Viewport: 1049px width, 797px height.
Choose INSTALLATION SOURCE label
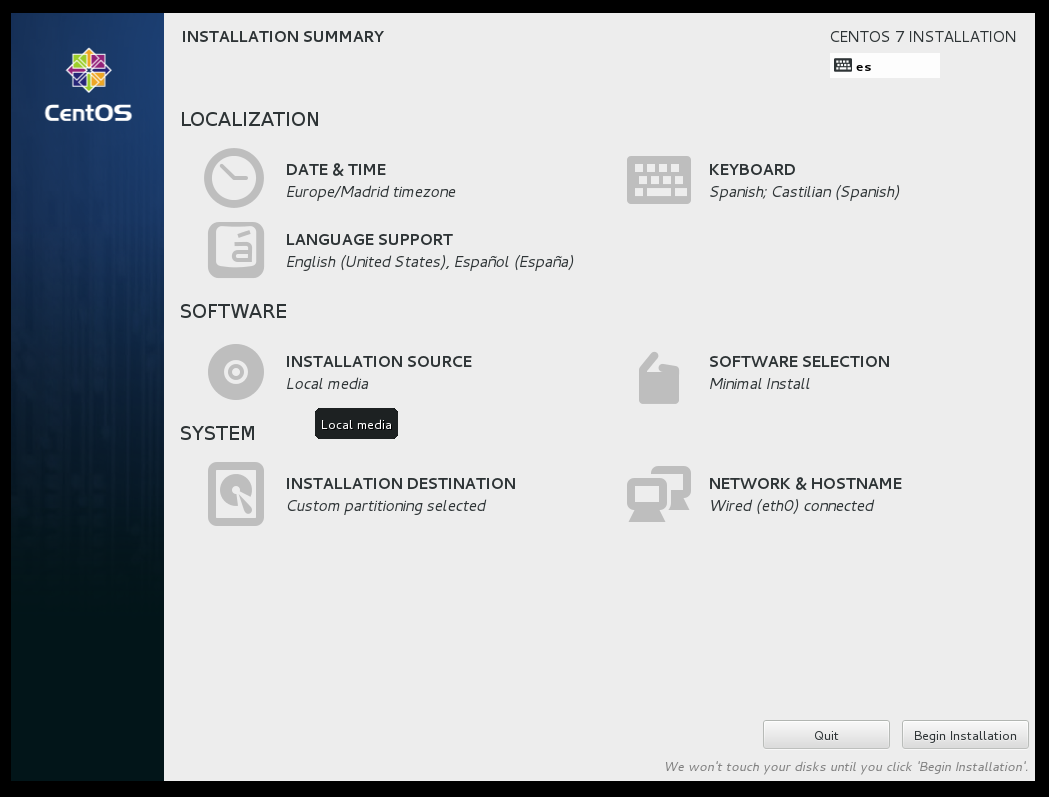pos(379,361)
